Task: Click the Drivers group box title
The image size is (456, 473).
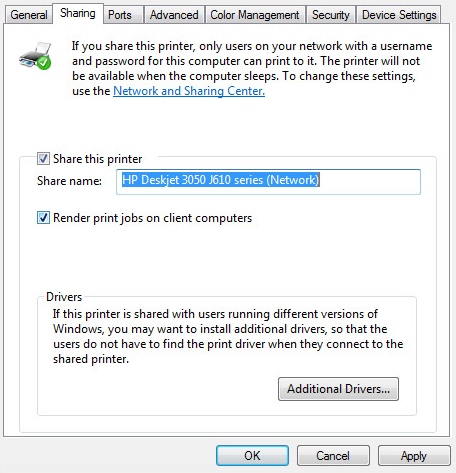Action: pos(64,297)
